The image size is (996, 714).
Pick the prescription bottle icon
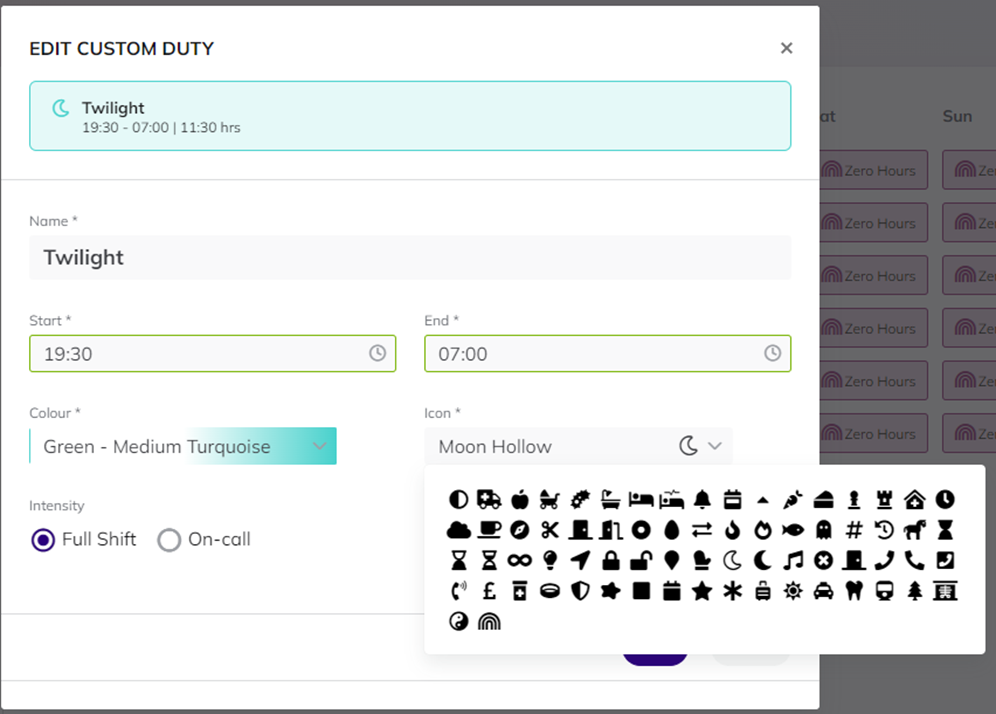click(520, 591)
